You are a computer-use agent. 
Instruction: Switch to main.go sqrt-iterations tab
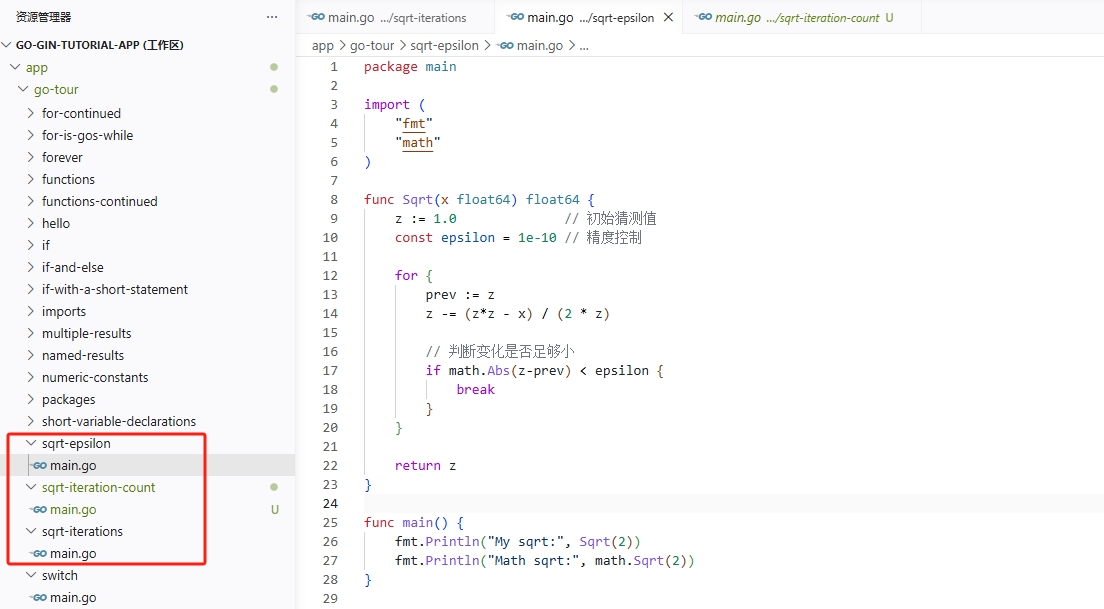396,18
